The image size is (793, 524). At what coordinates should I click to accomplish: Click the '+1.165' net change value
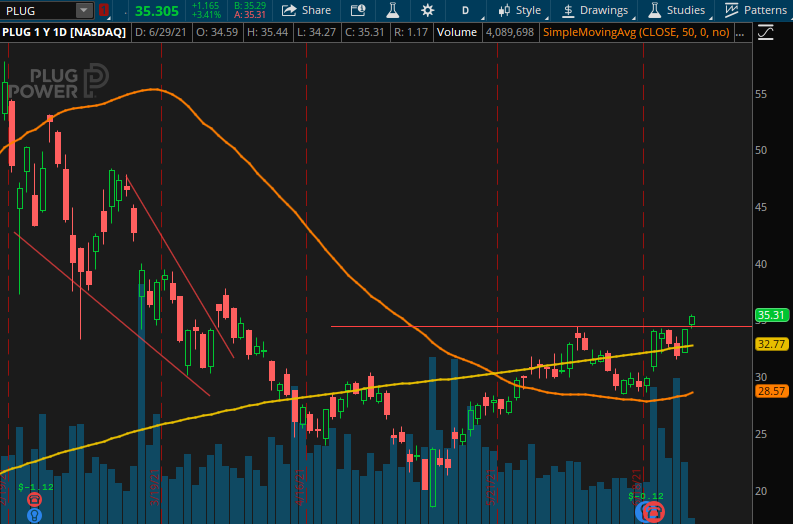[205, 6]
